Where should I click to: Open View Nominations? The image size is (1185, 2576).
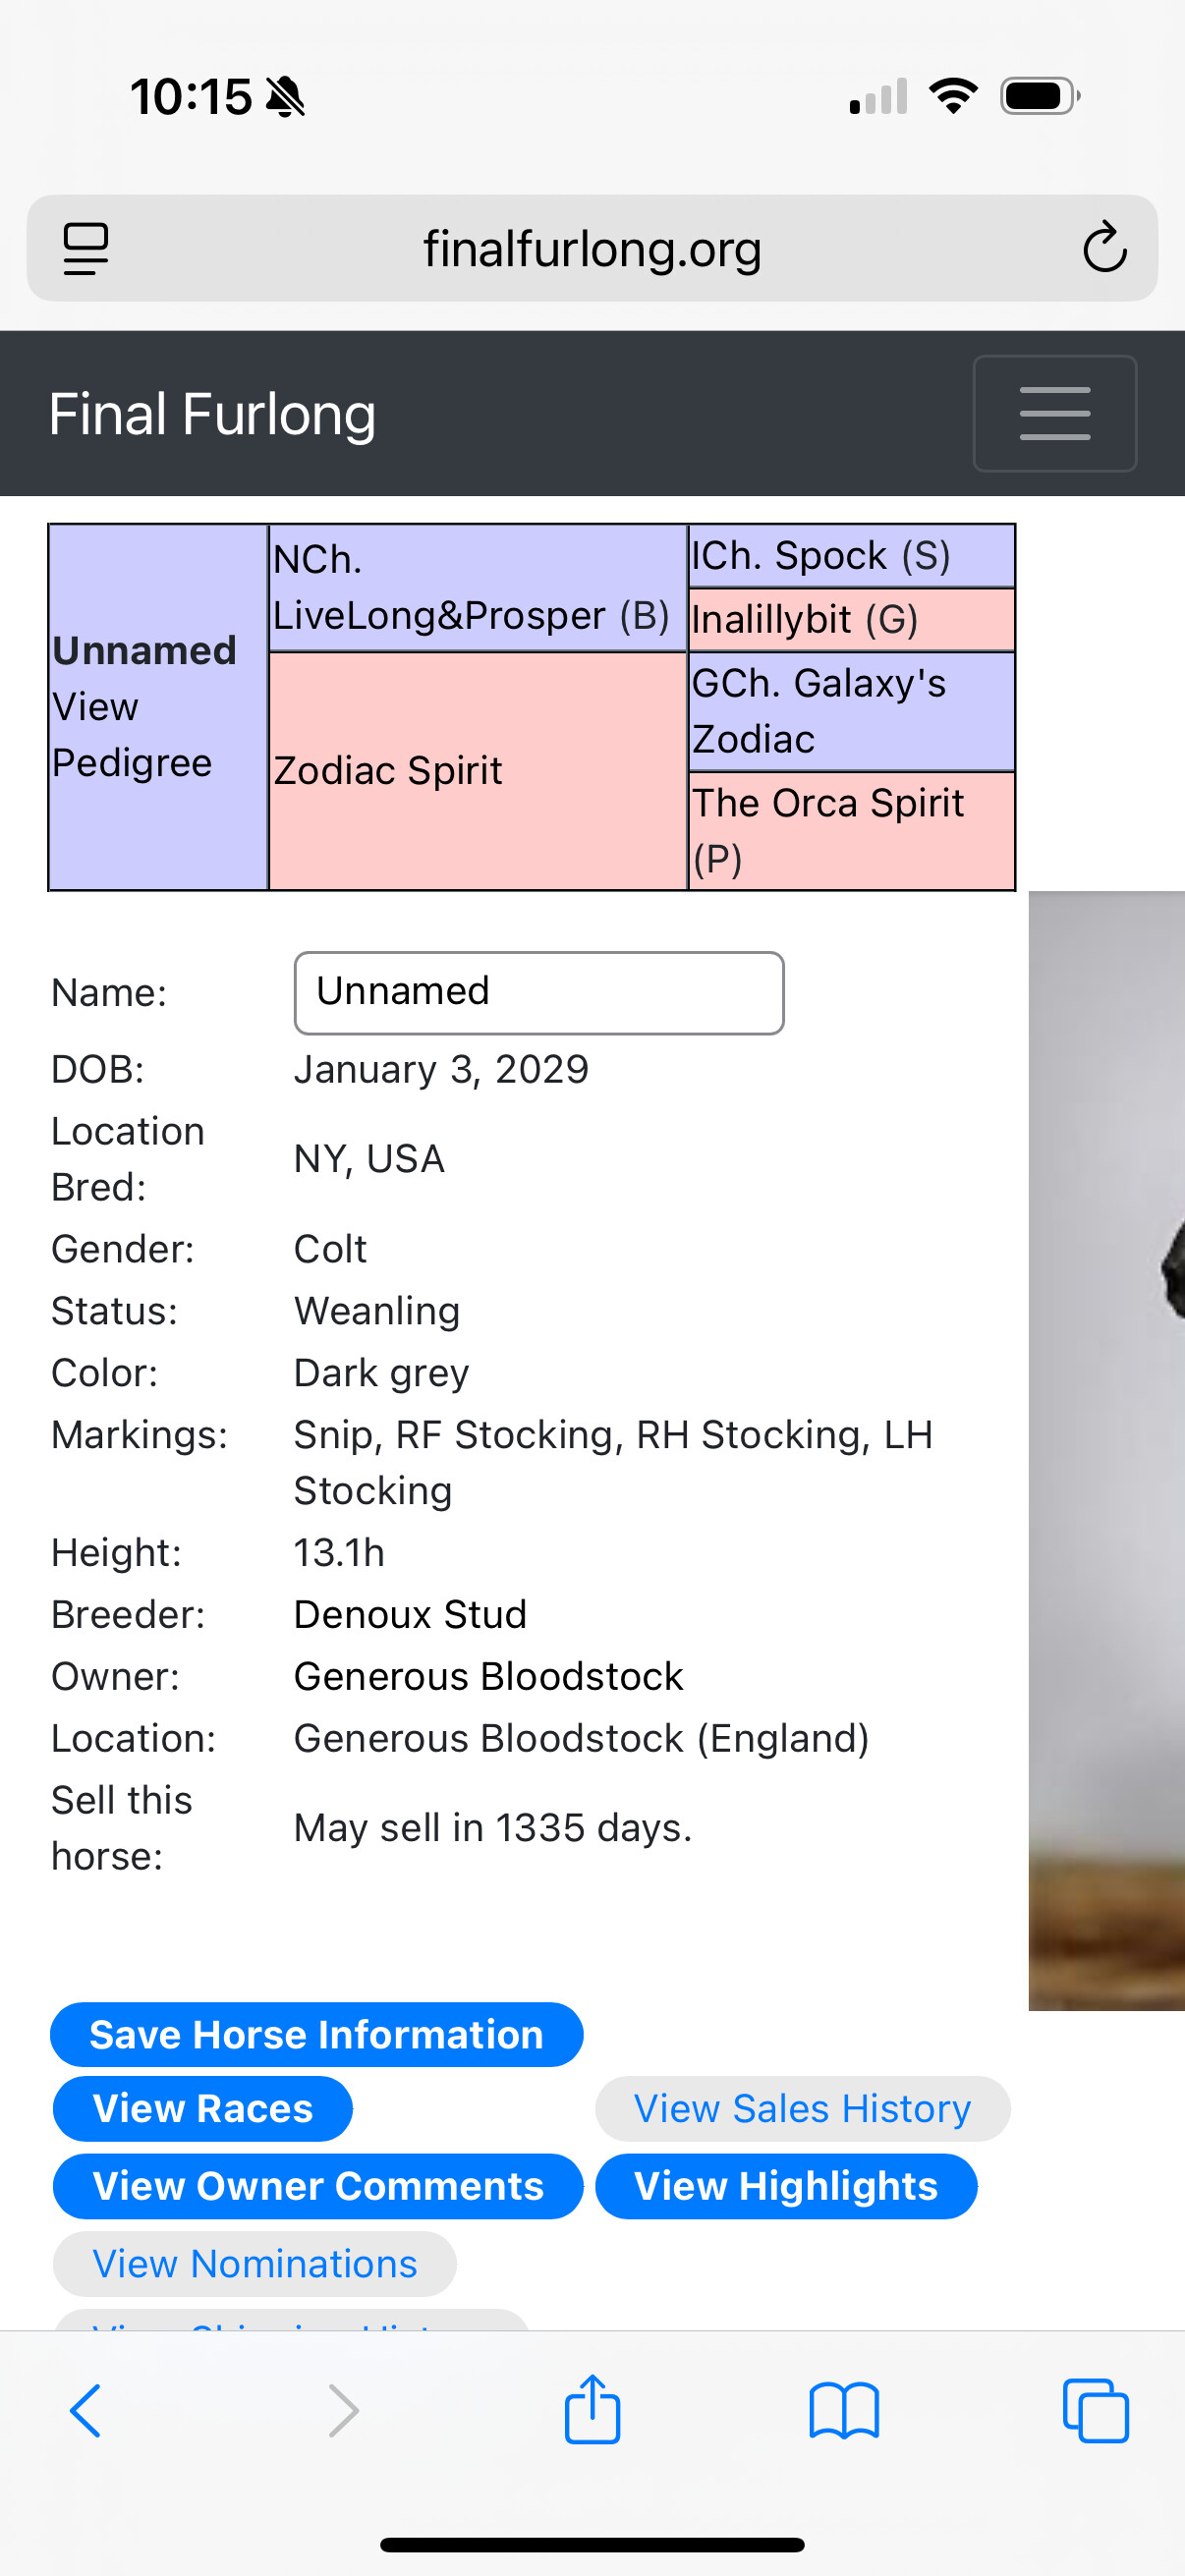click(x=254, y=2264)
